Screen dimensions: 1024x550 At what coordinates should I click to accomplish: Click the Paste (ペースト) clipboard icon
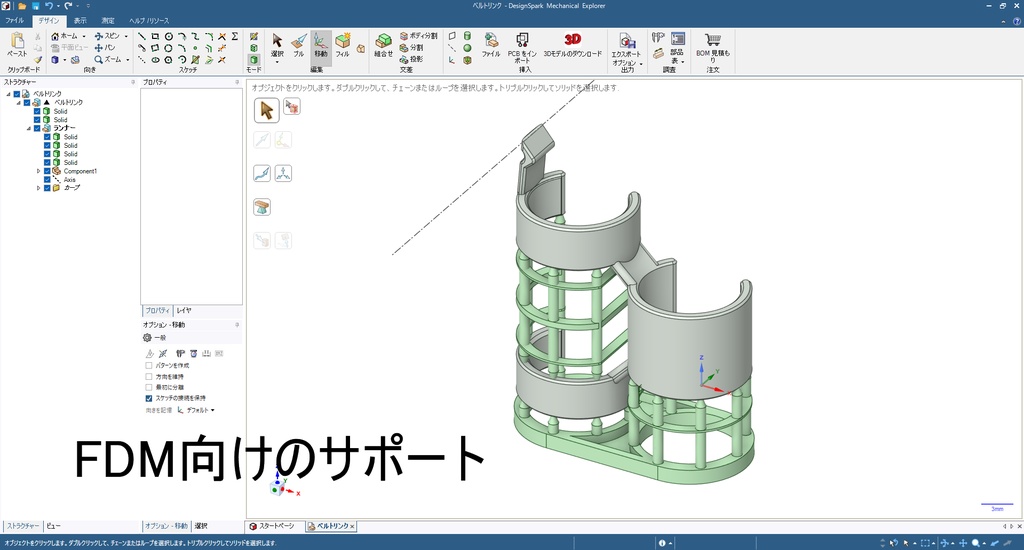click(17, 42)
